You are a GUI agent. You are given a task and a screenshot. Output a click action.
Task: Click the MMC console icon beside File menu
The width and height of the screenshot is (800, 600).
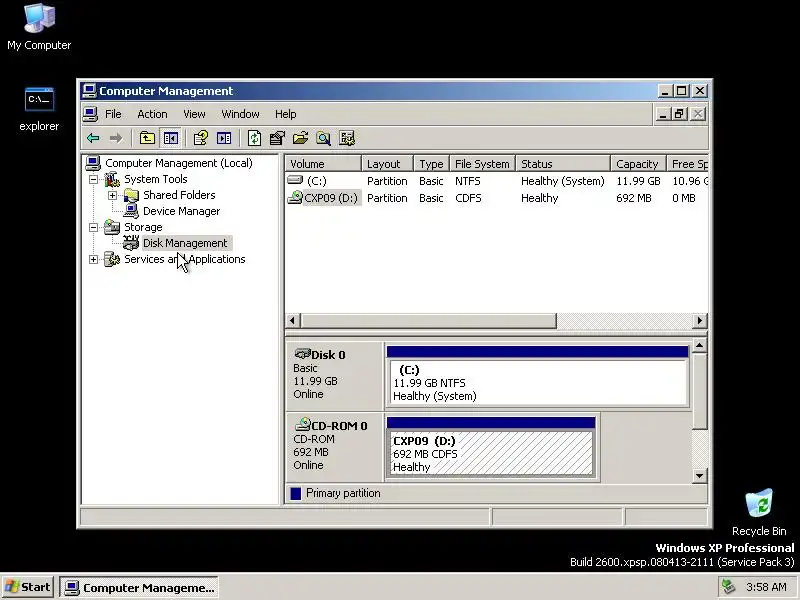point(90,114)
